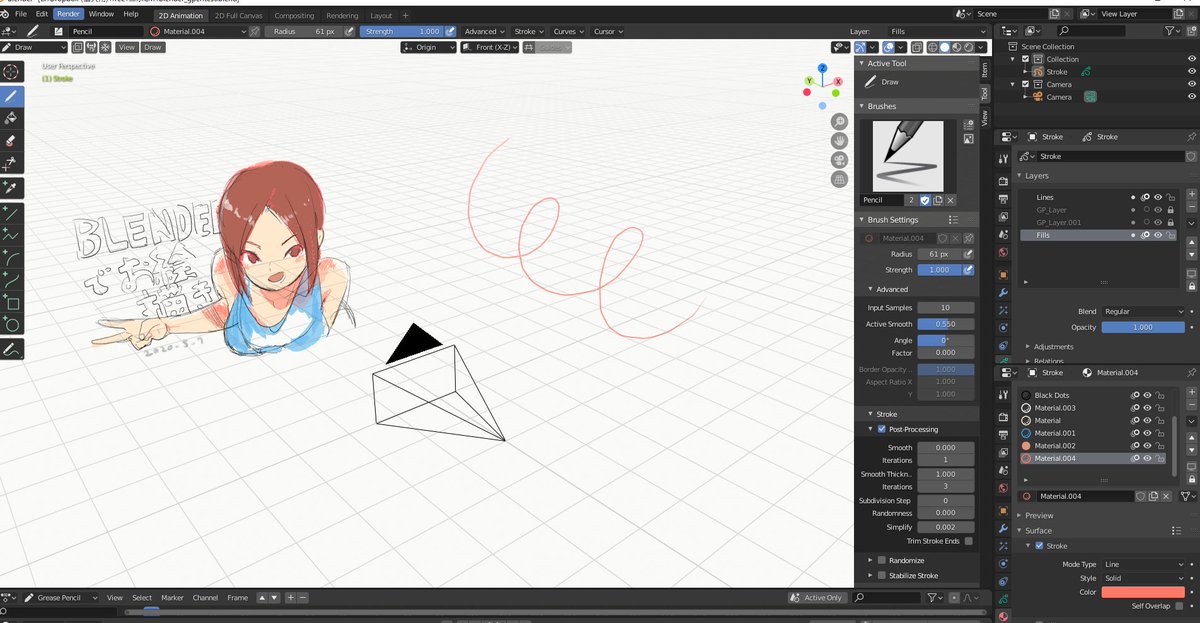This screenshot has height=623, width=1200.
Task: Enable the Randomize checkbox
Action: 881,561
